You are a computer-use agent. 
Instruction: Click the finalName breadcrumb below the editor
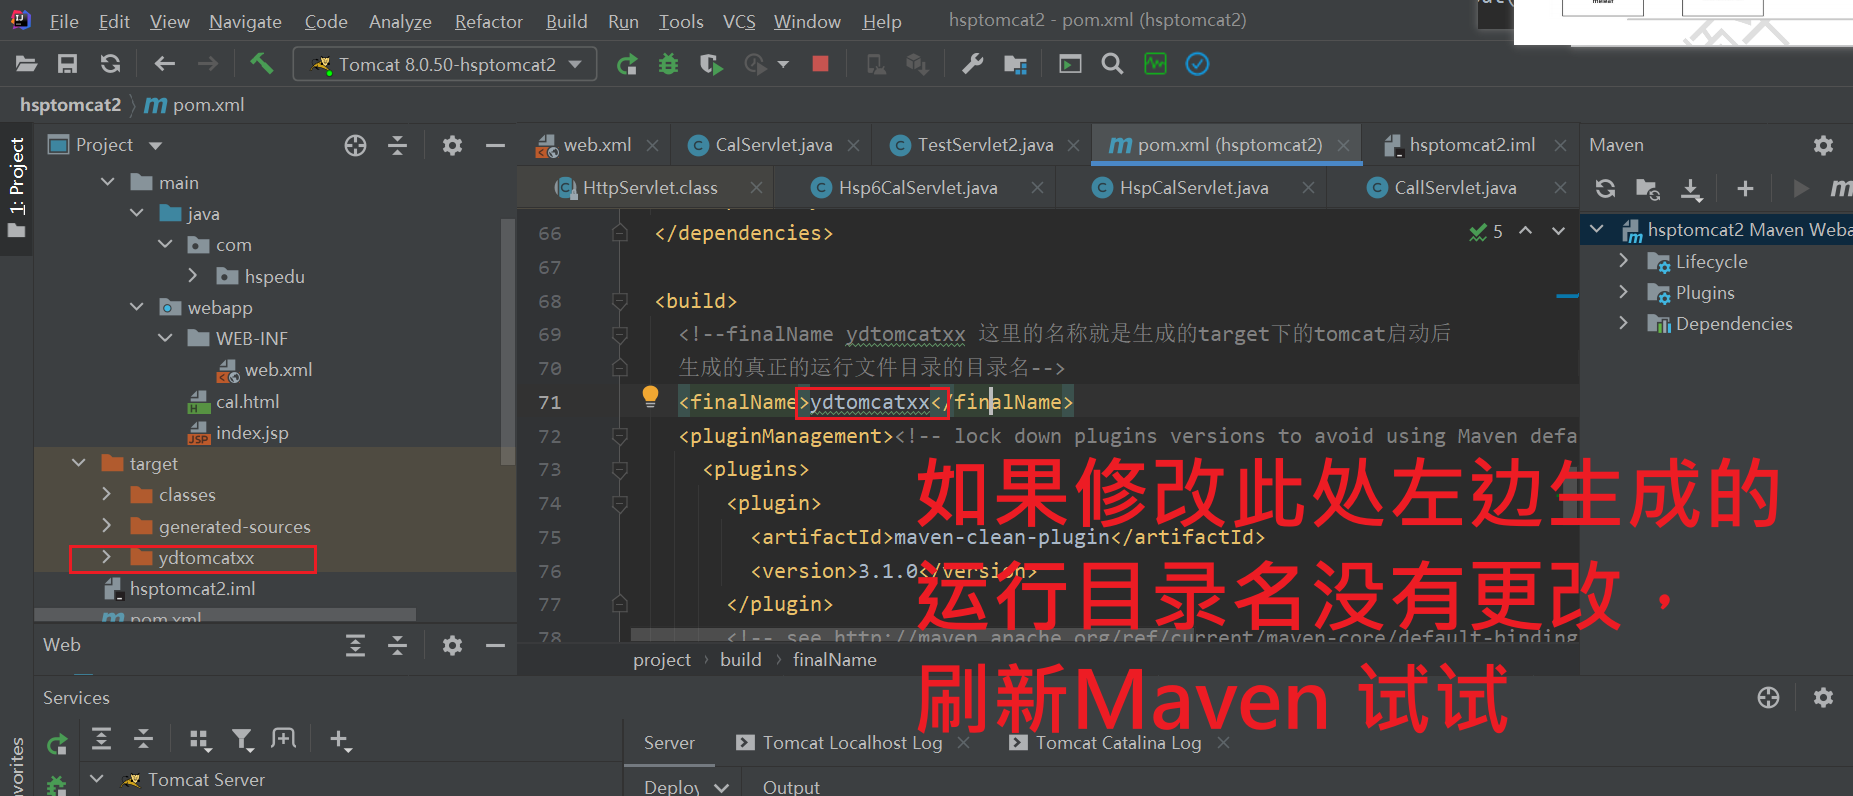[835, 660]
